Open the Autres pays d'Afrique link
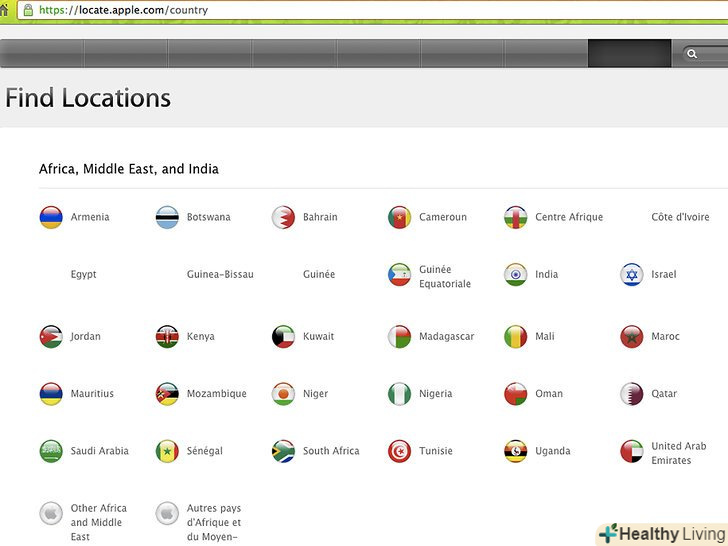Image resolution: width=728 pixels, height=546 pixels. point(214,522)
